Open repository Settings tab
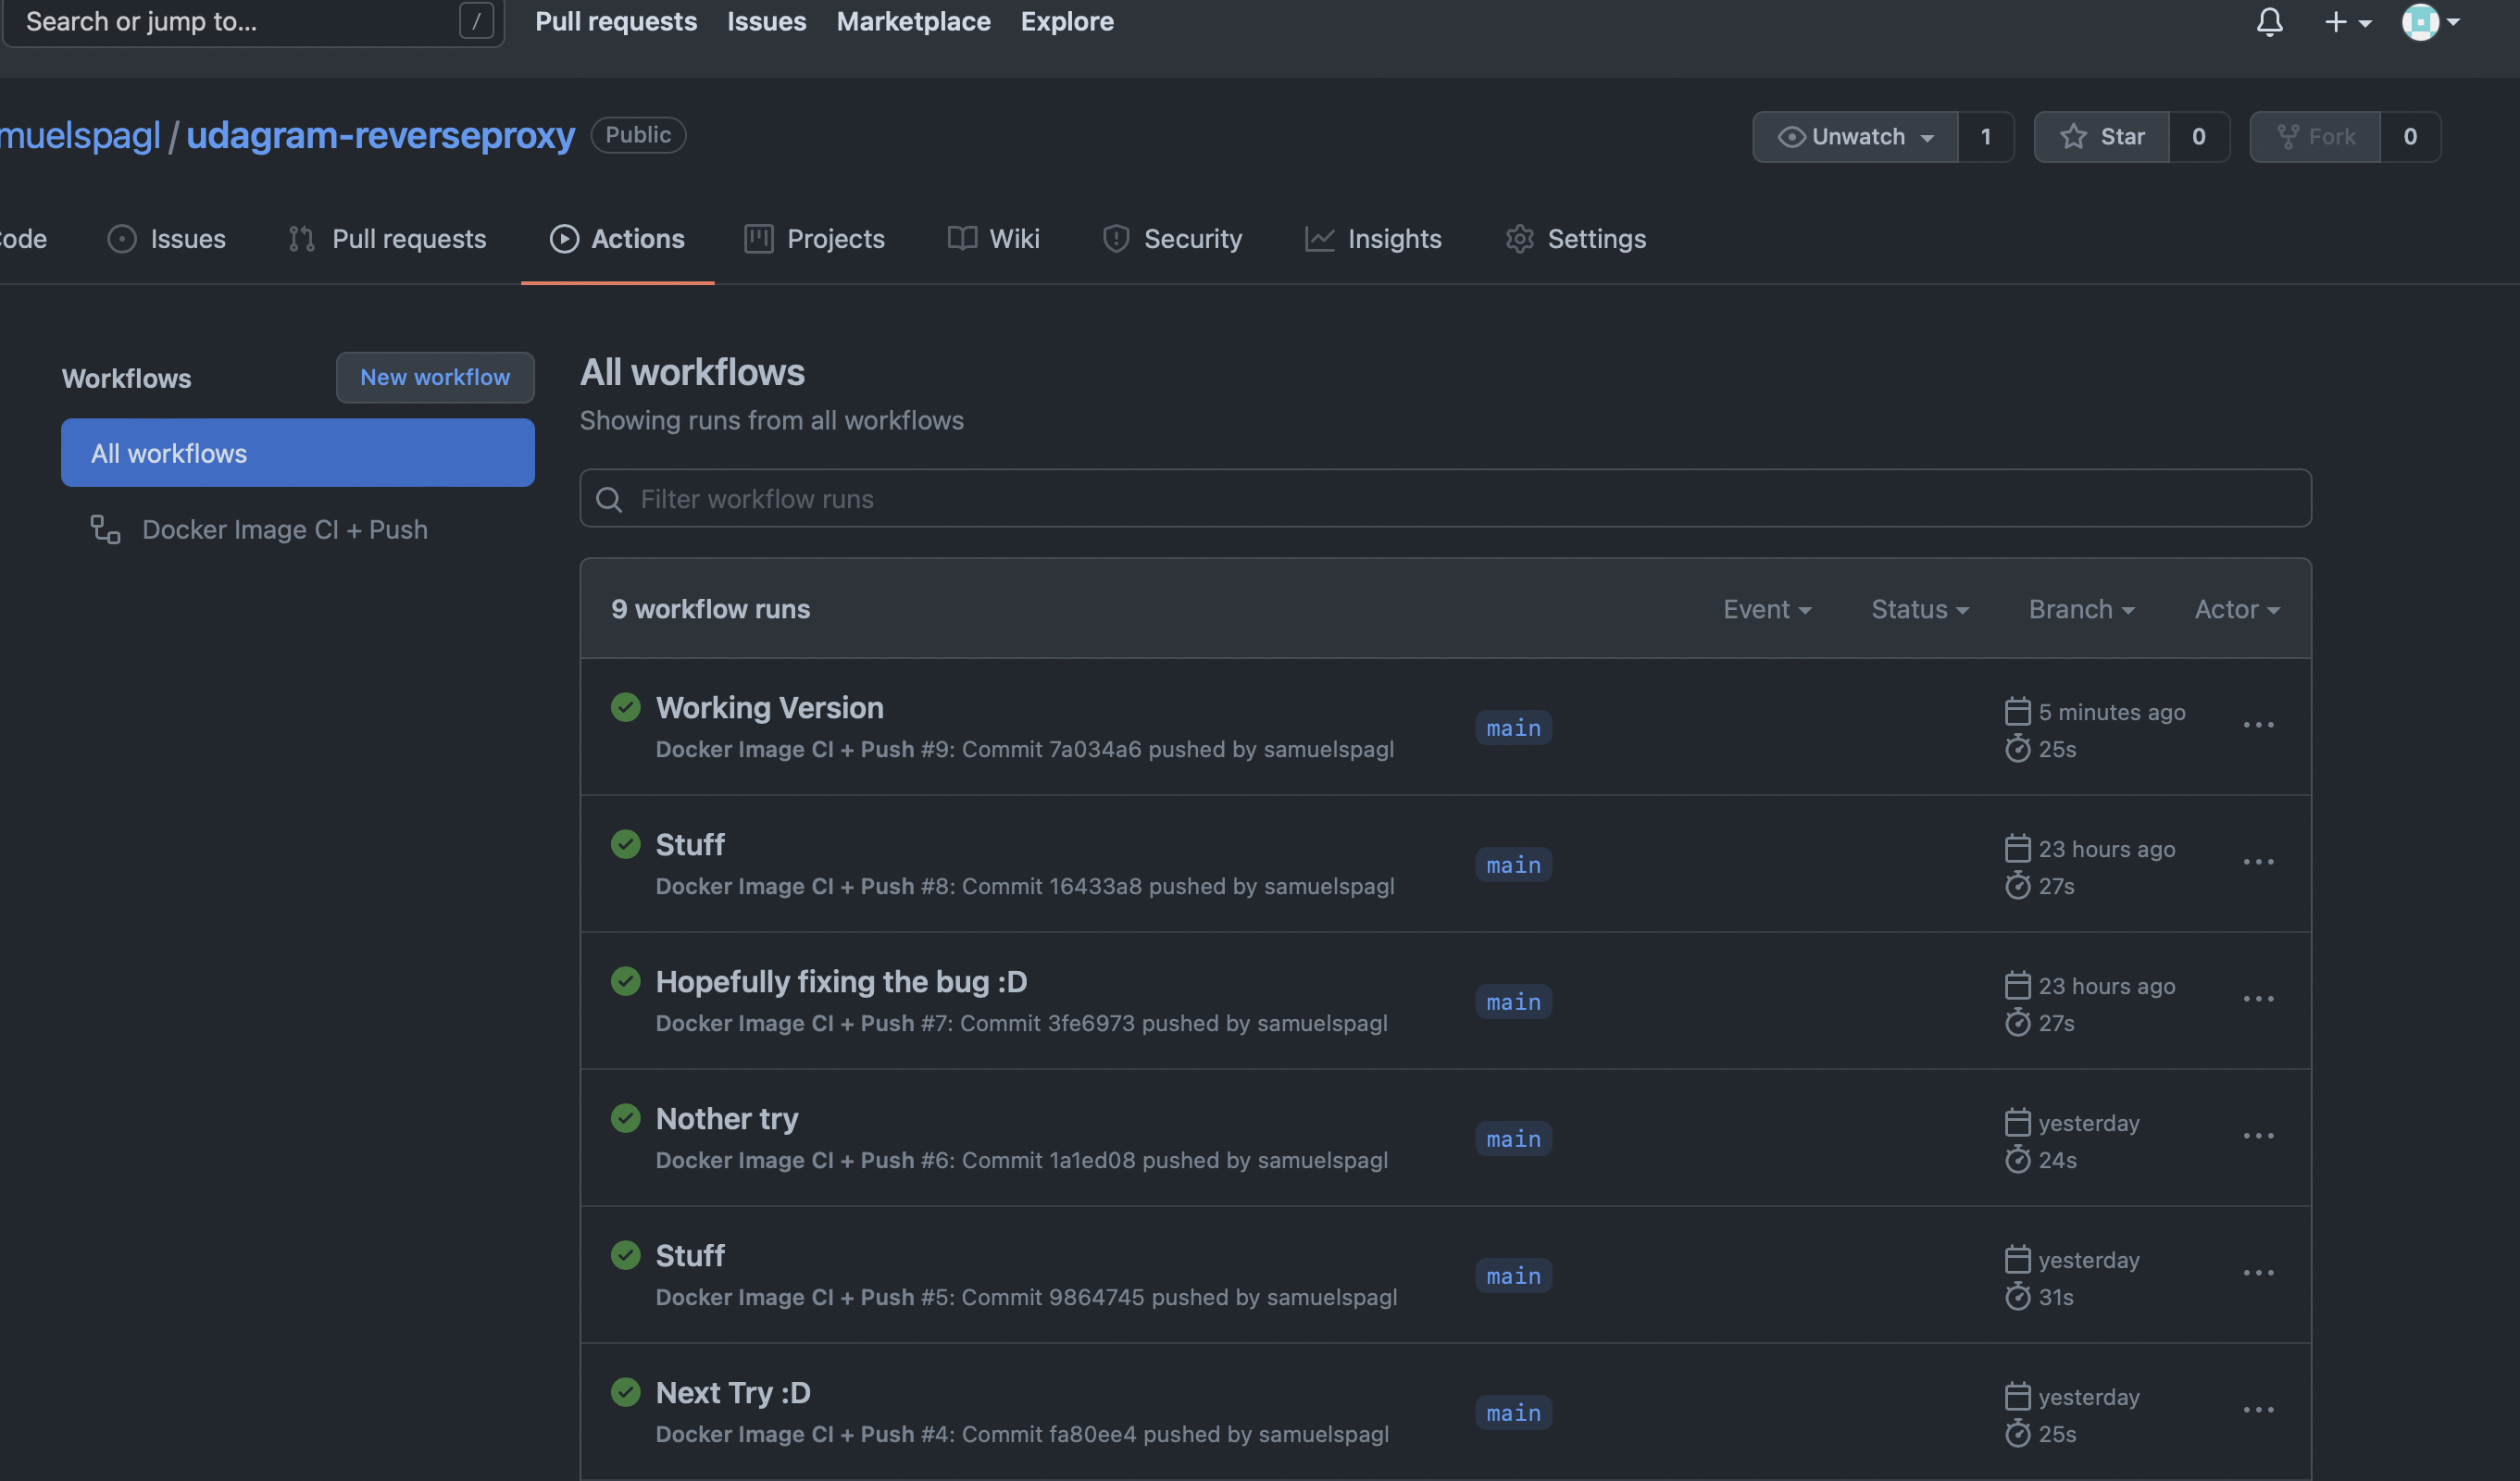Screen dimensions: 2520x1481 pyautogui.click(x=1576, y=239)
